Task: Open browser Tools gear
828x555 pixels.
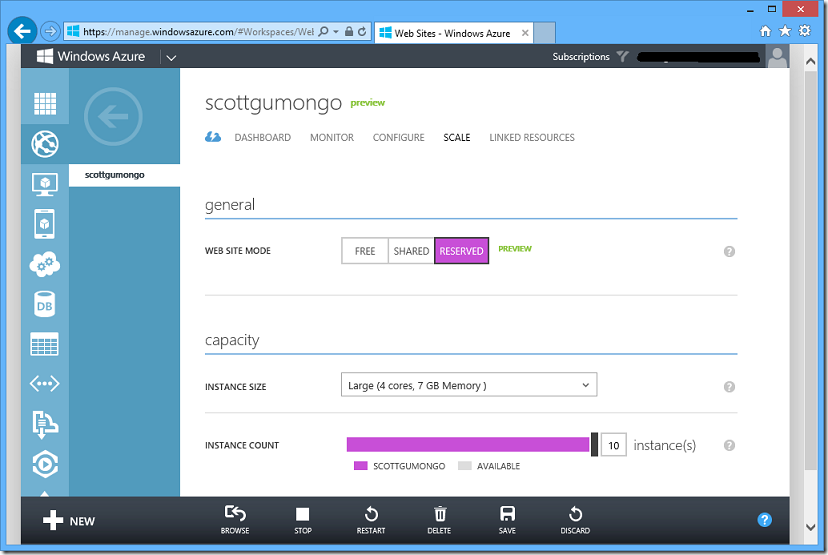Action: coord(805,31)
